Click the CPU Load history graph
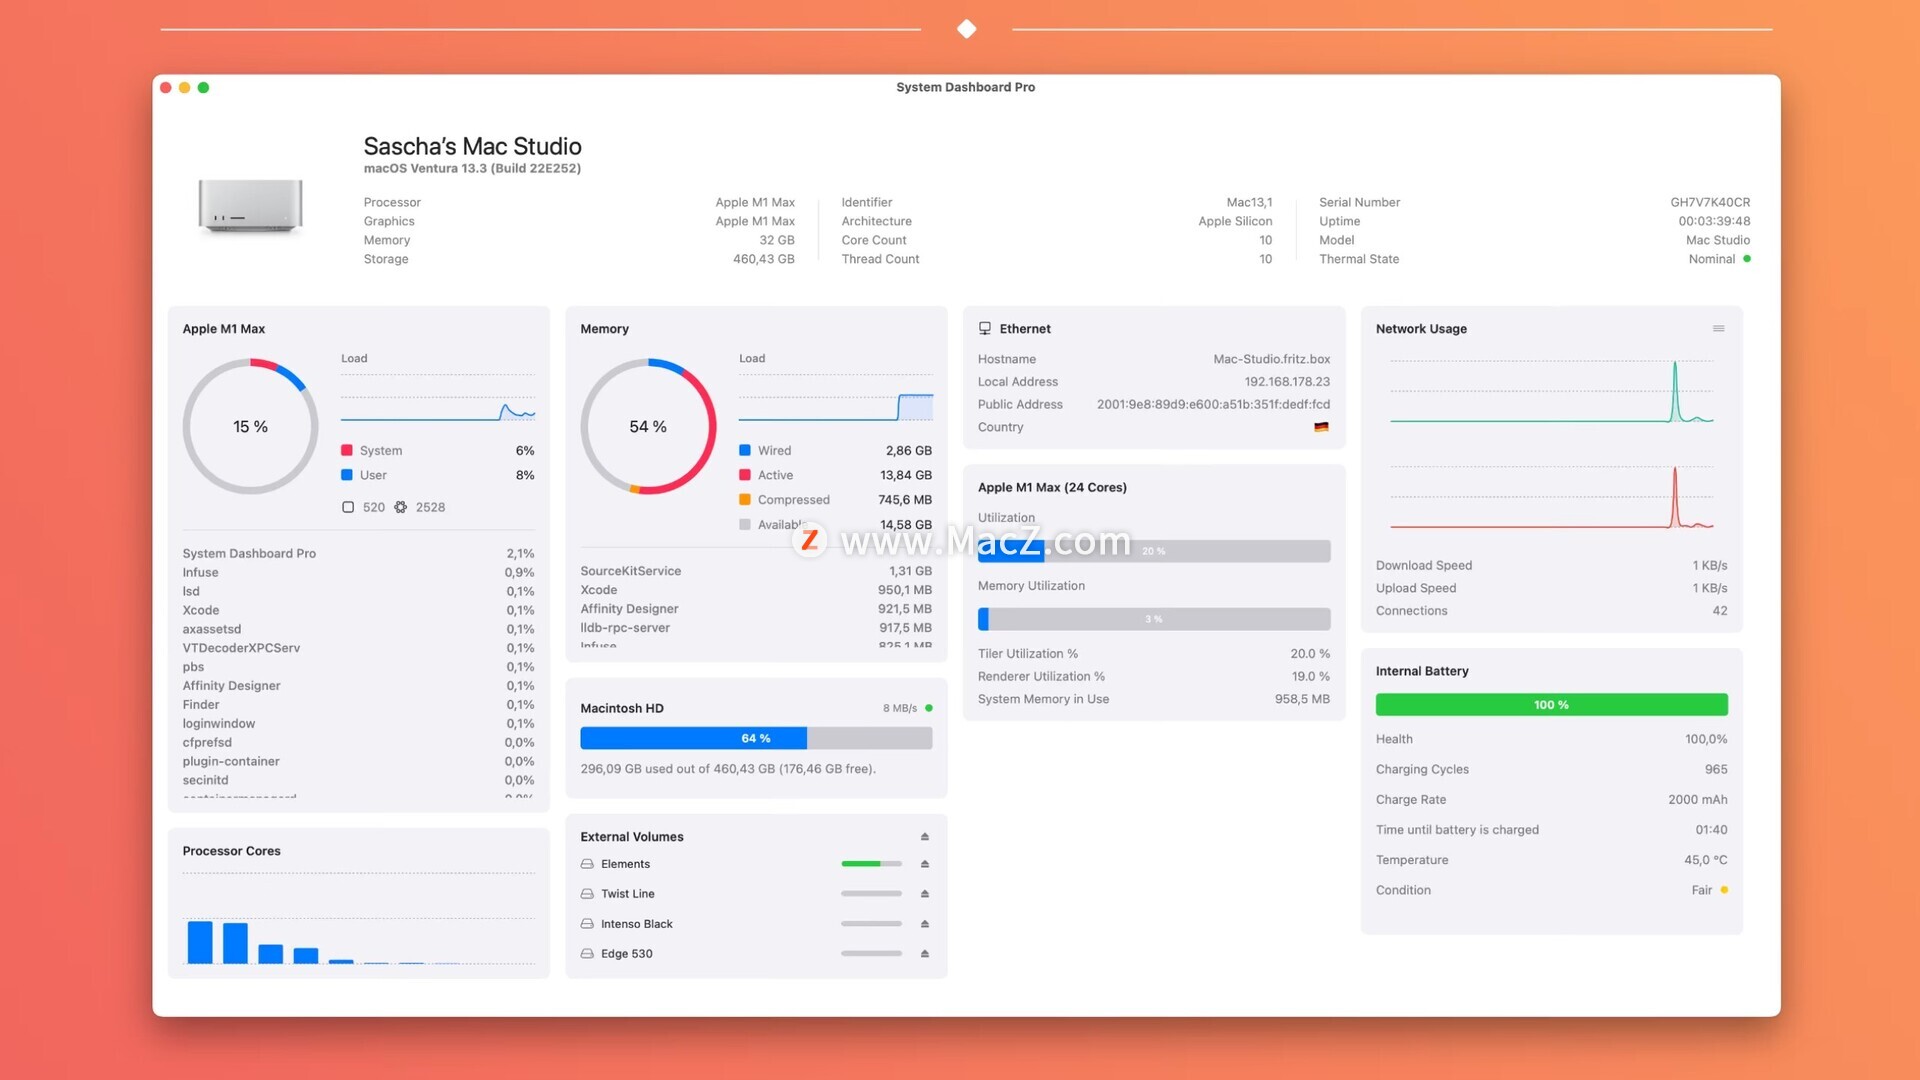The image size is (1920, 1080). (438, 398)
